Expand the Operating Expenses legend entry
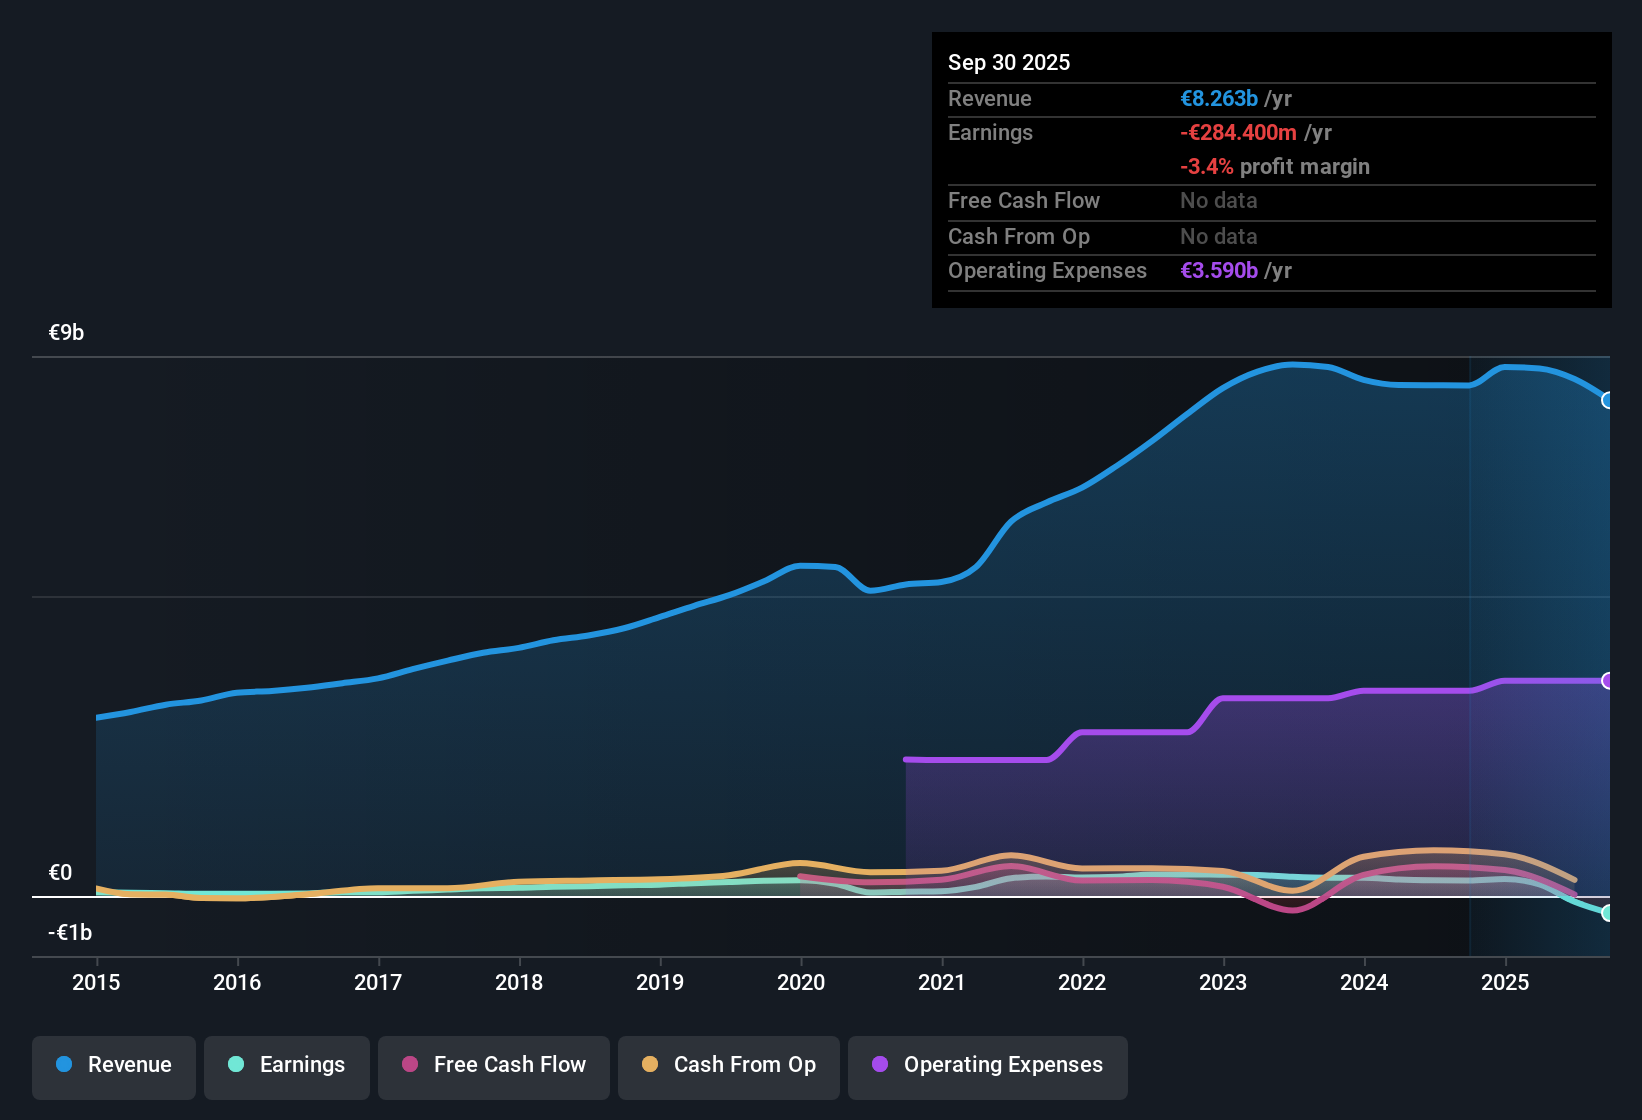The image size is (1642, 1120). tap(987, 1065)
